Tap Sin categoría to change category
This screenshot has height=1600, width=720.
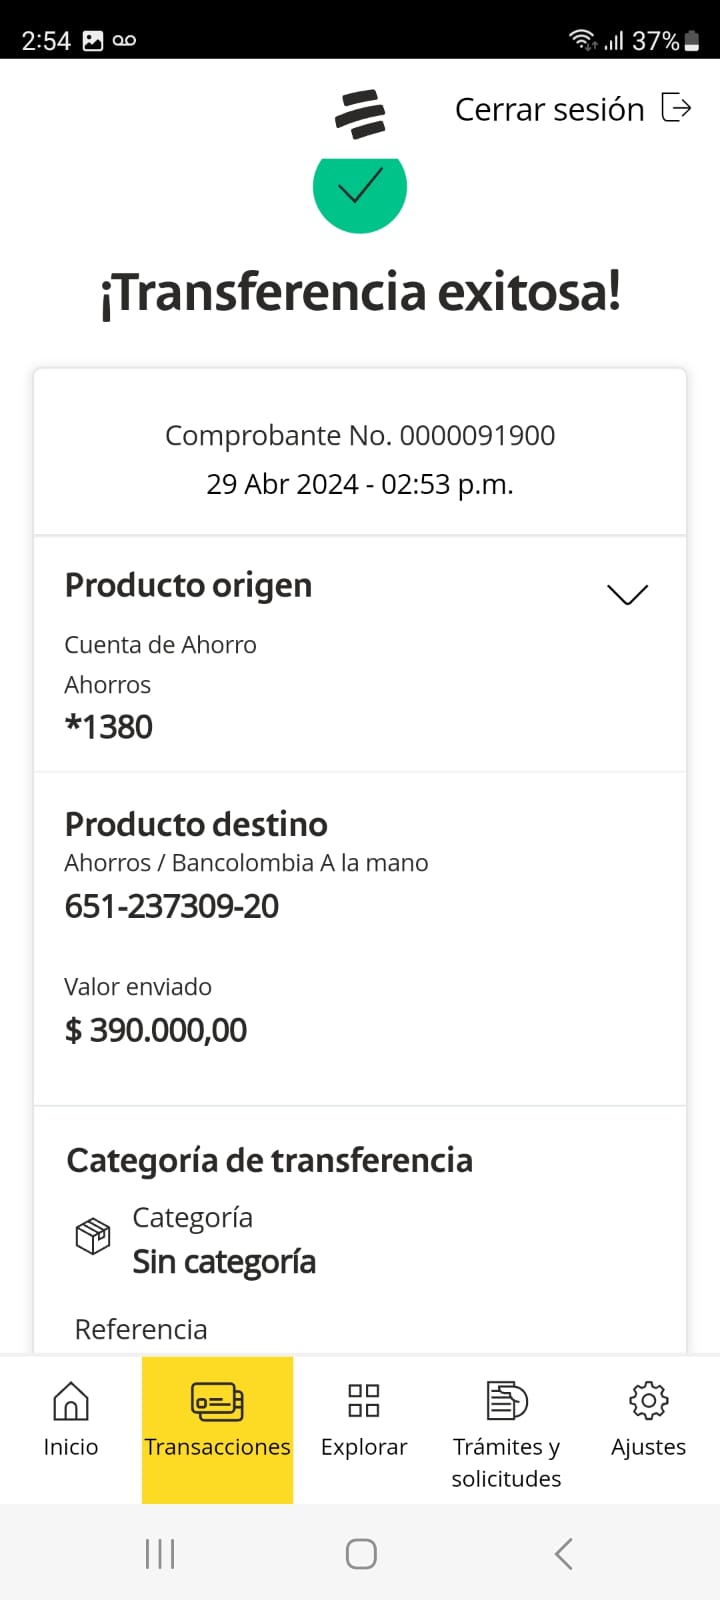(224, 1262)
